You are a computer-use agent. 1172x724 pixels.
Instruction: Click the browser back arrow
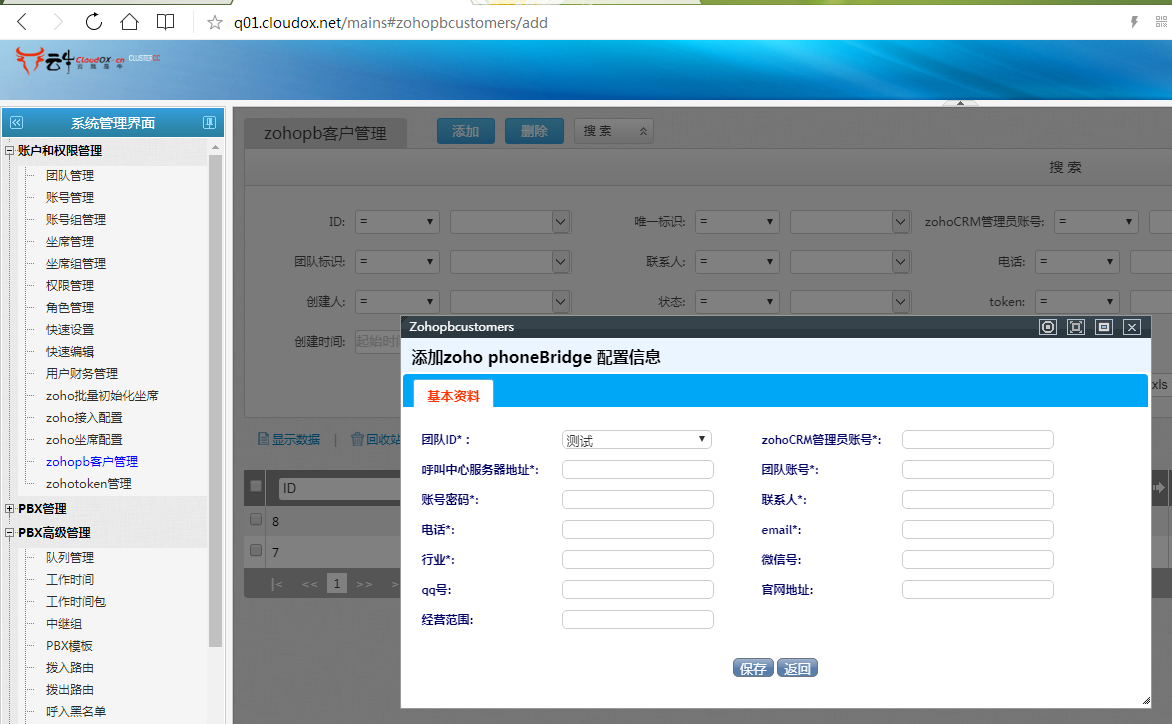22,22
